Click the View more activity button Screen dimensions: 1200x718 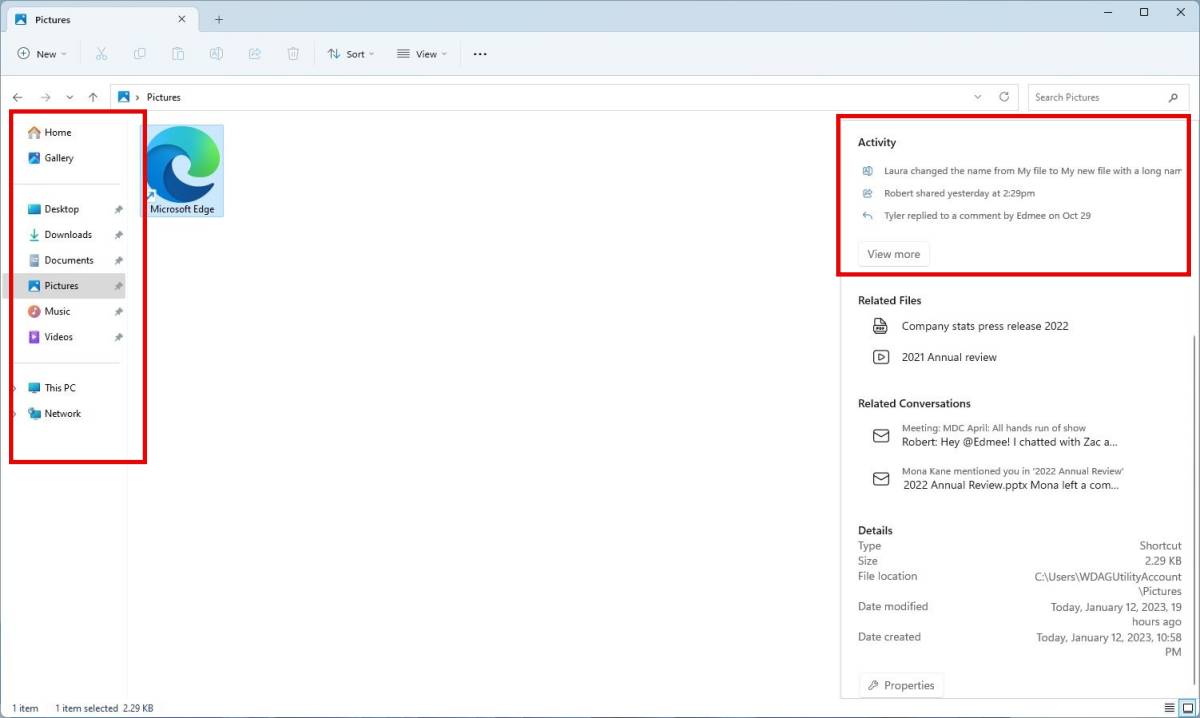coord(893,254)
